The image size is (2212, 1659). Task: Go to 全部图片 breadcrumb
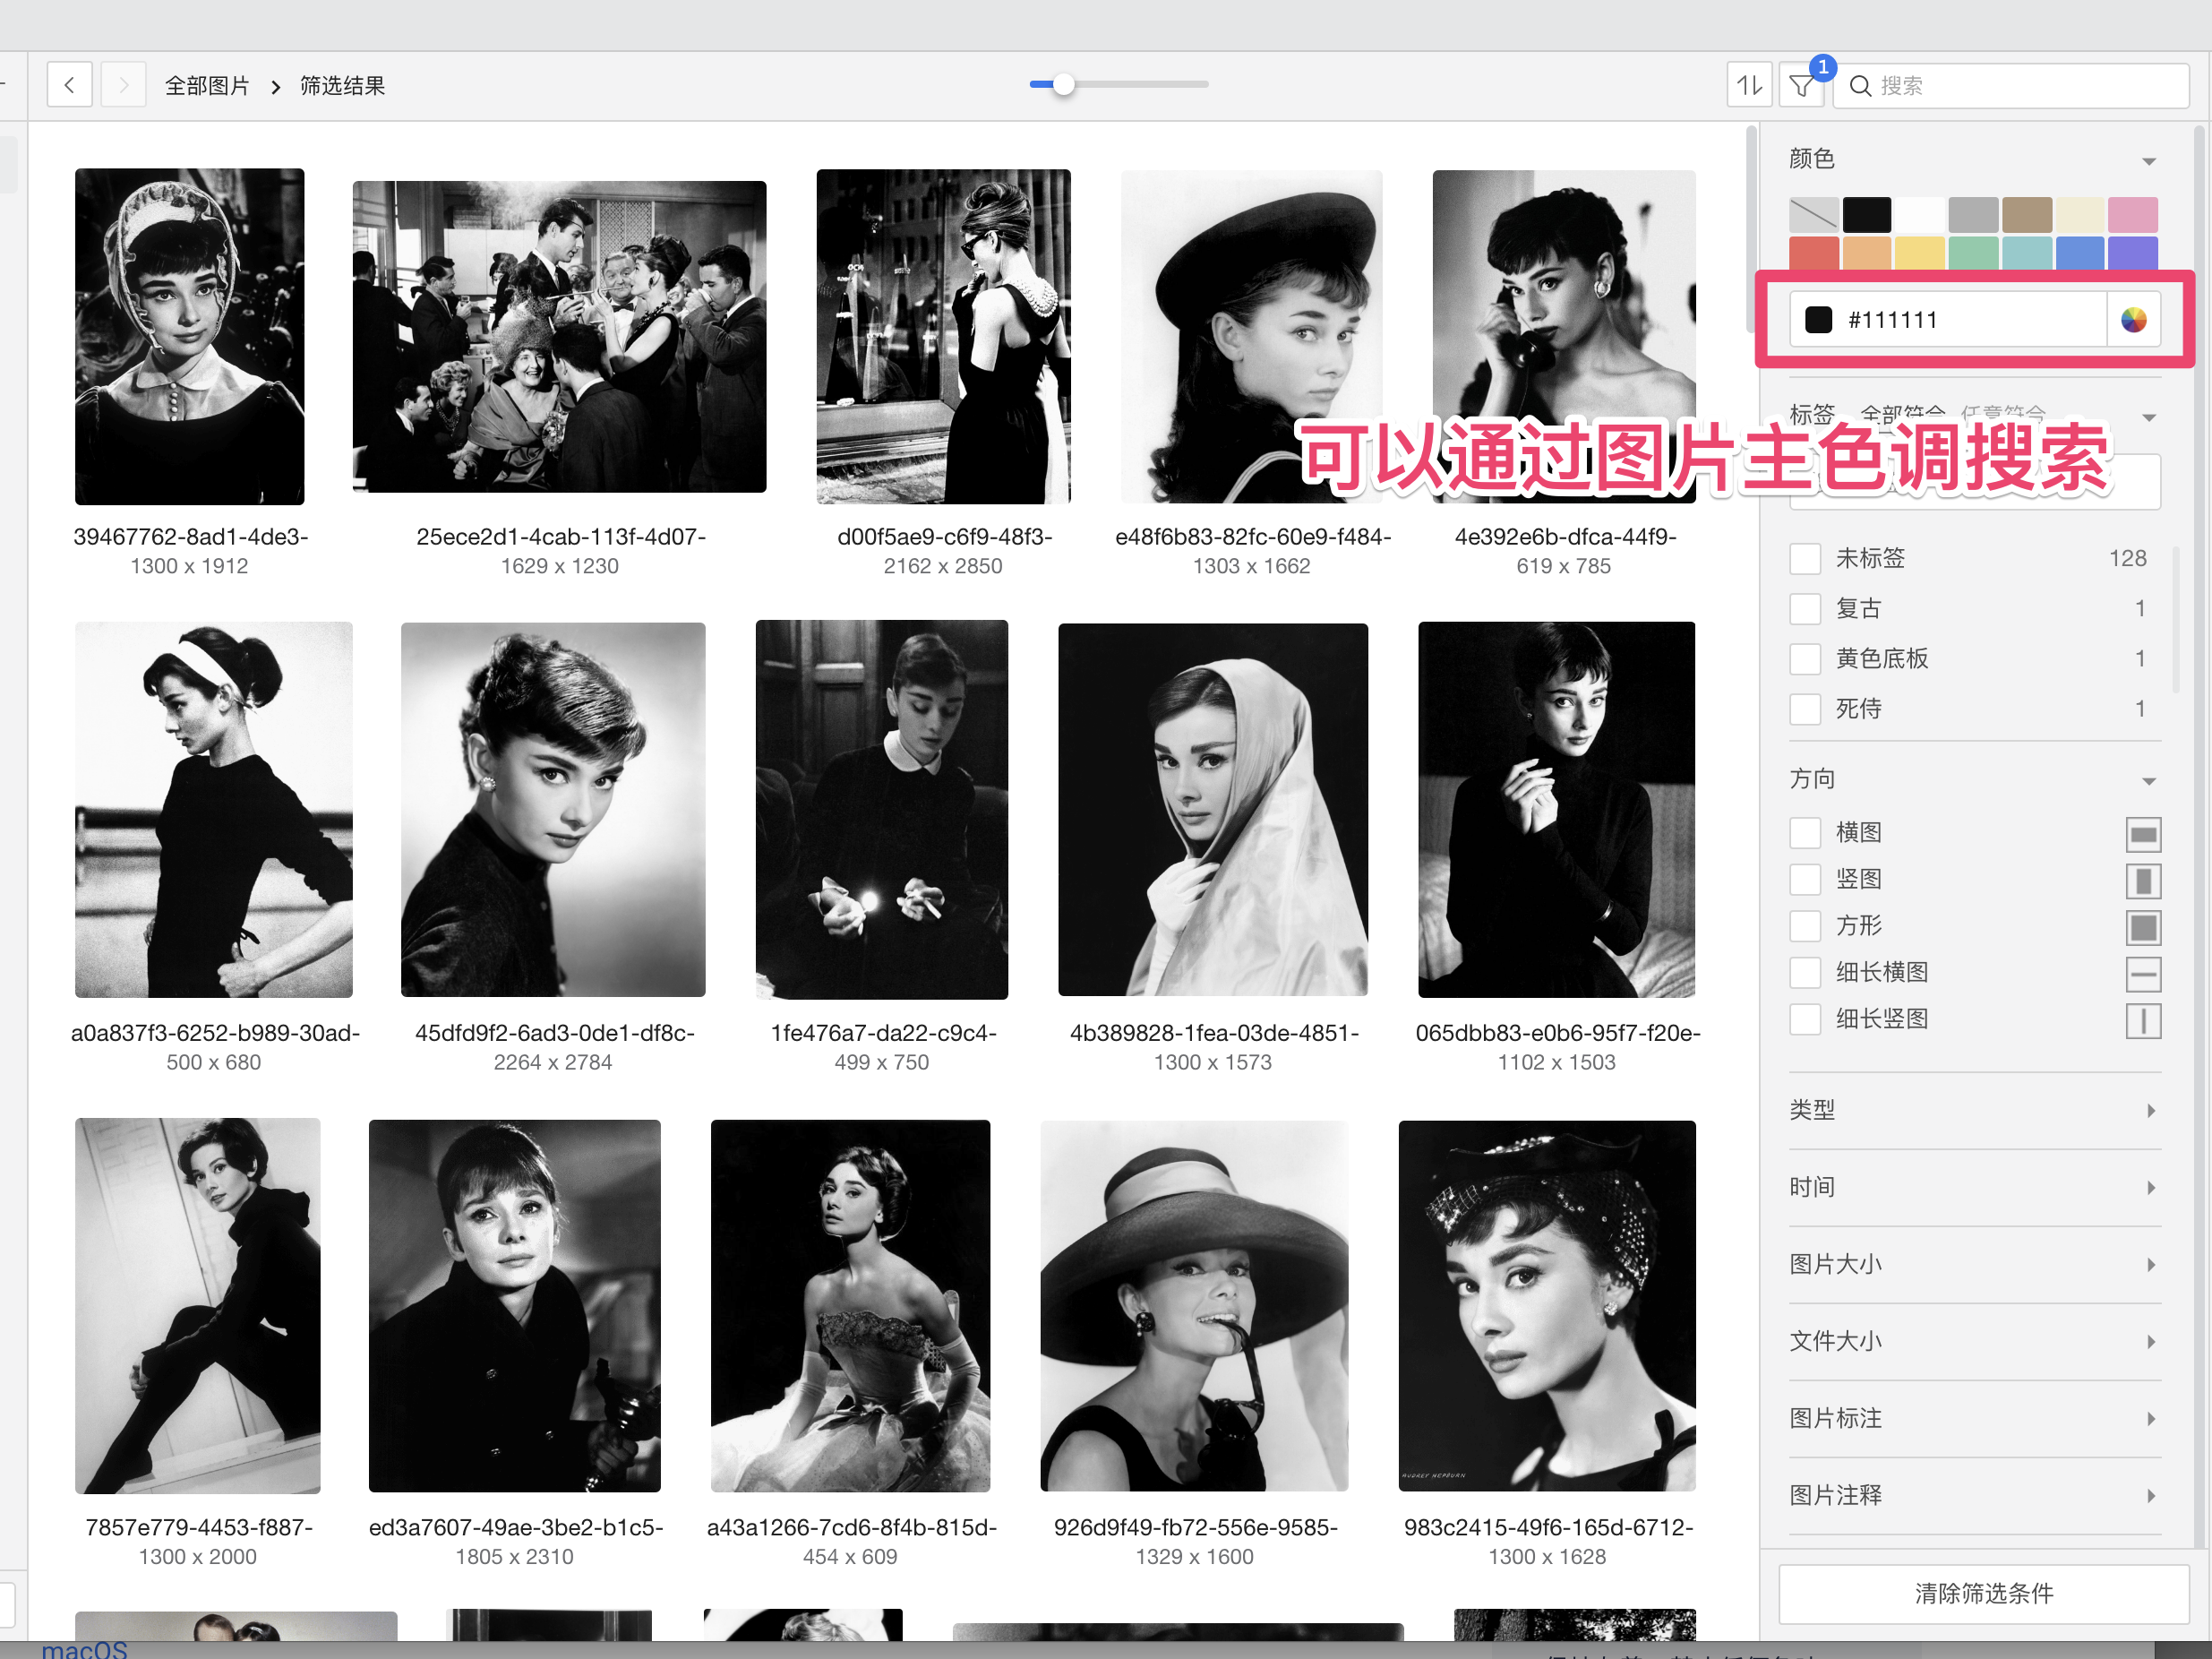pos(207,86)
